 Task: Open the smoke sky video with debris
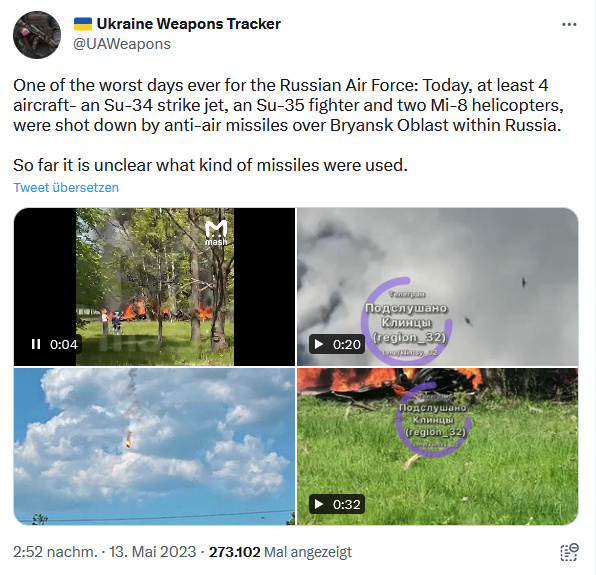[x=437, y=287]
